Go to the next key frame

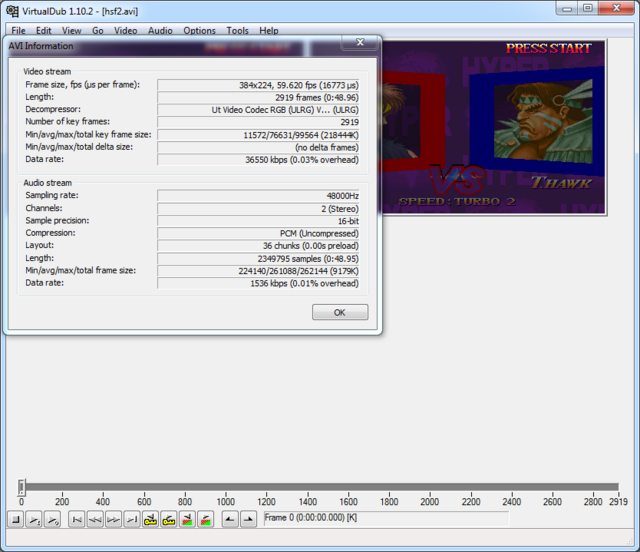point(169,519)
